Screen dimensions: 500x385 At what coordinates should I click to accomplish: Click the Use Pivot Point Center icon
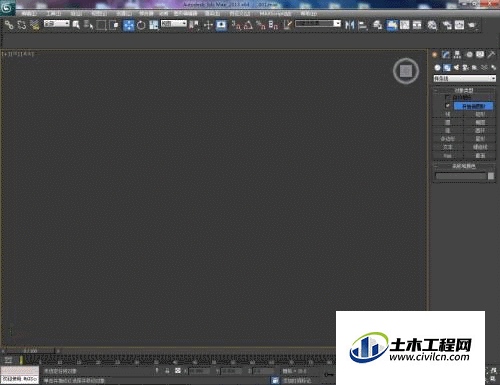194,25
